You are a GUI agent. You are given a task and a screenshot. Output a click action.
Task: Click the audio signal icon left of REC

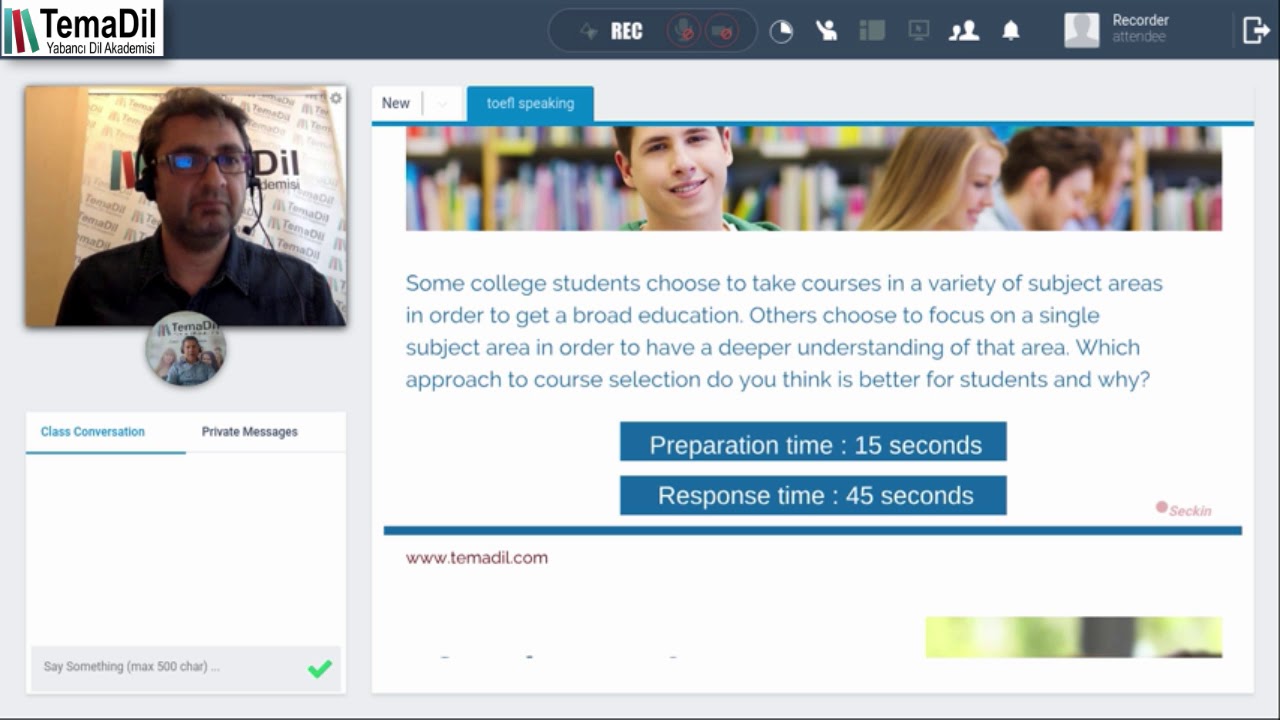click(588, 31)
